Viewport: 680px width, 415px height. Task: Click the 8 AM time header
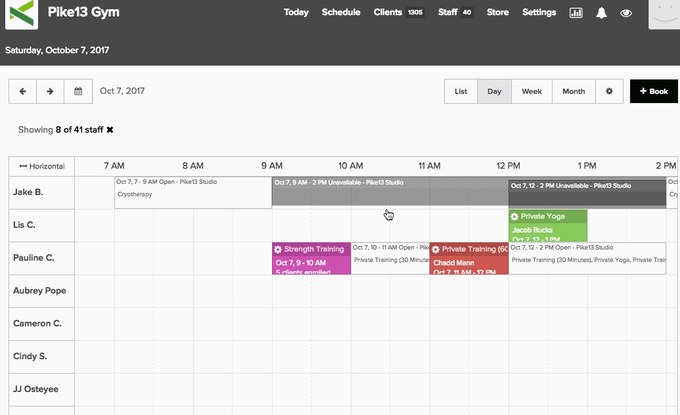coord(193,166)
